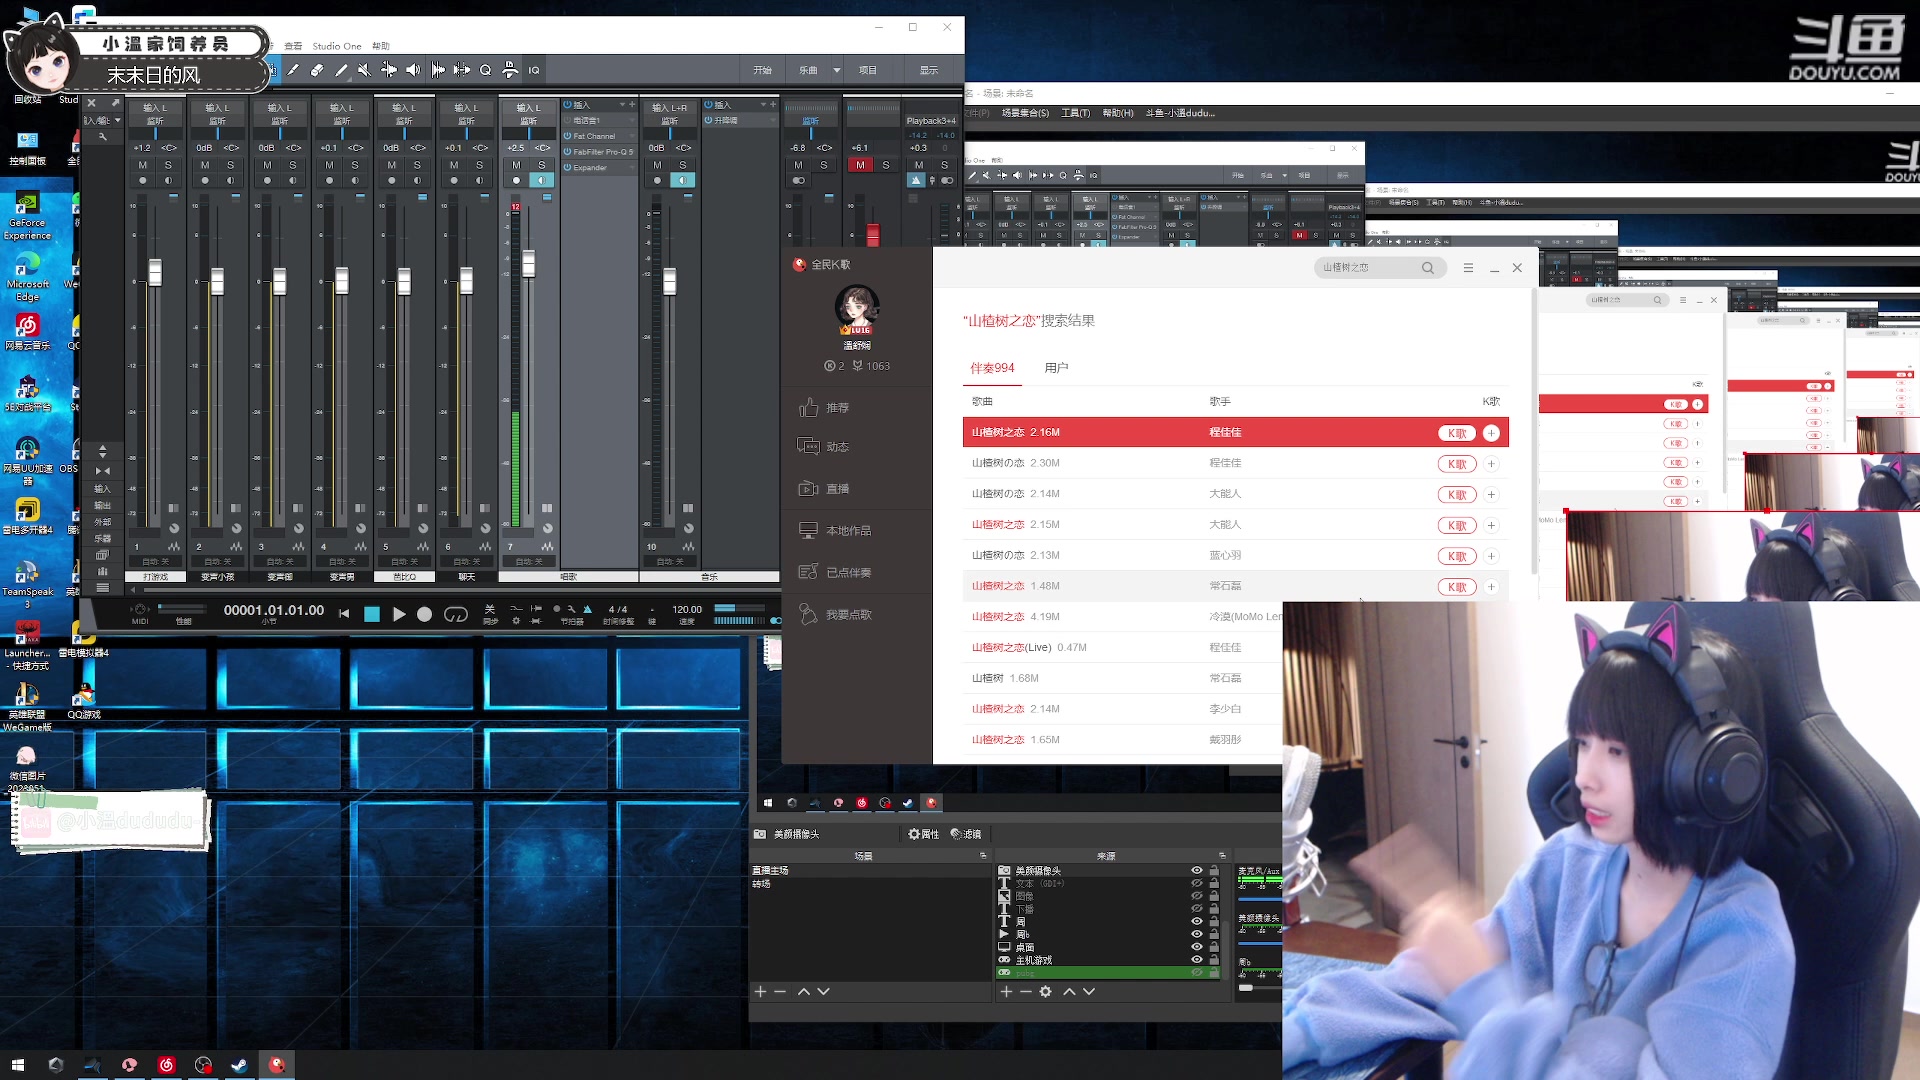Open 推荐 in the 全民K歌 sidebar
This screenshot has width=1920, height=1080.
825,408
